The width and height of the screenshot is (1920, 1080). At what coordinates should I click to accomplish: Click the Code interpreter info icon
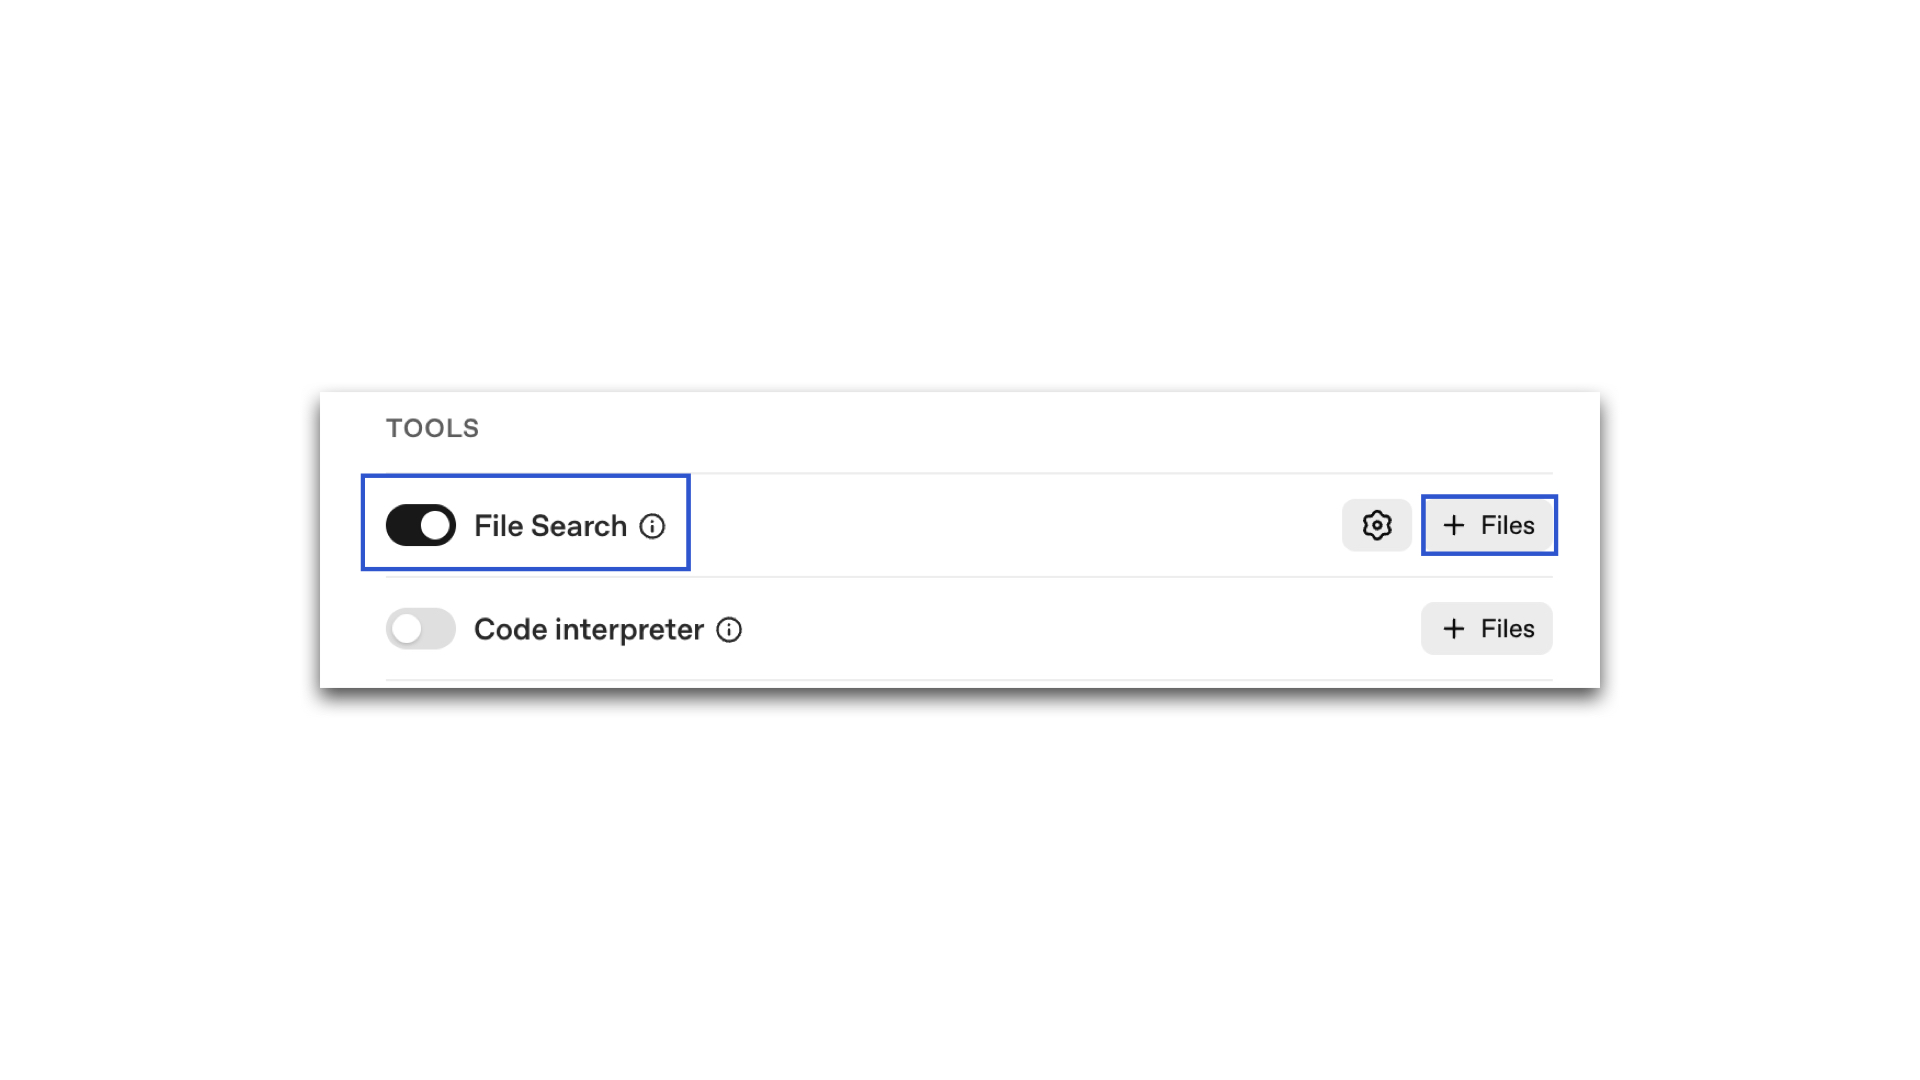coord(729,630)
